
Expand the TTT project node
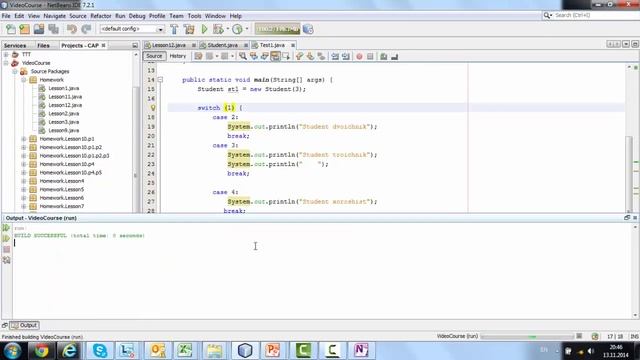[6, 54]
